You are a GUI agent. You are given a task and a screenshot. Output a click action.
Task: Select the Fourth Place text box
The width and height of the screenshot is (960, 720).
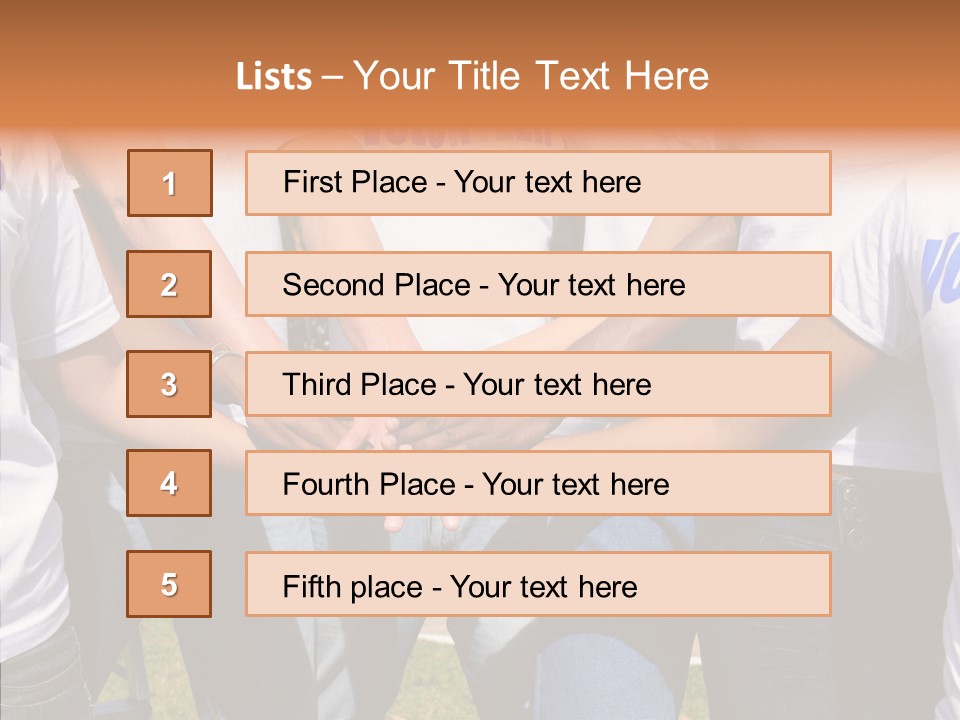tap(538, 483)
